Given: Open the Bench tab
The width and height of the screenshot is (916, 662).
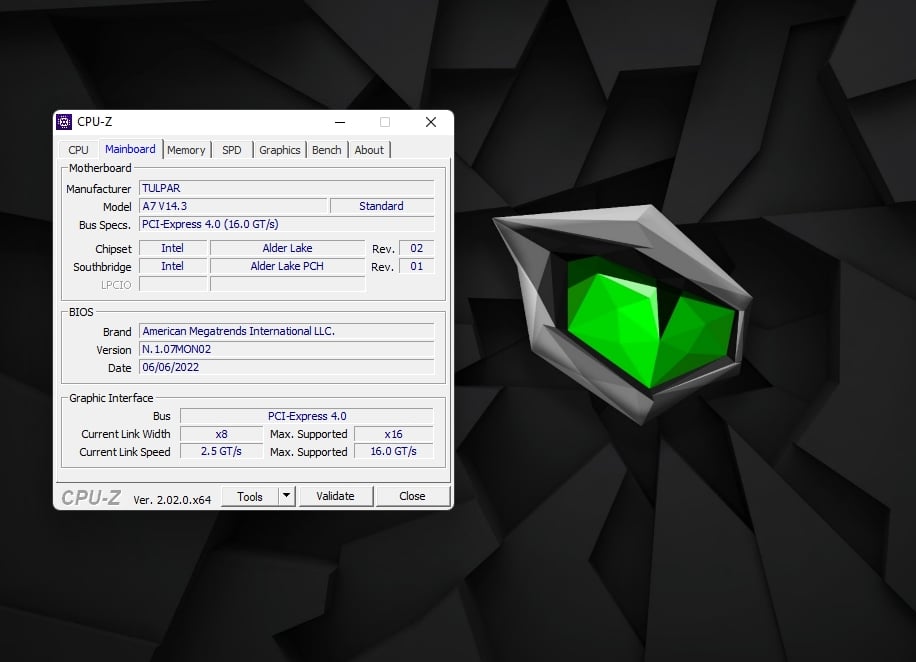Looking at the screenshot, I should (326, 150).
